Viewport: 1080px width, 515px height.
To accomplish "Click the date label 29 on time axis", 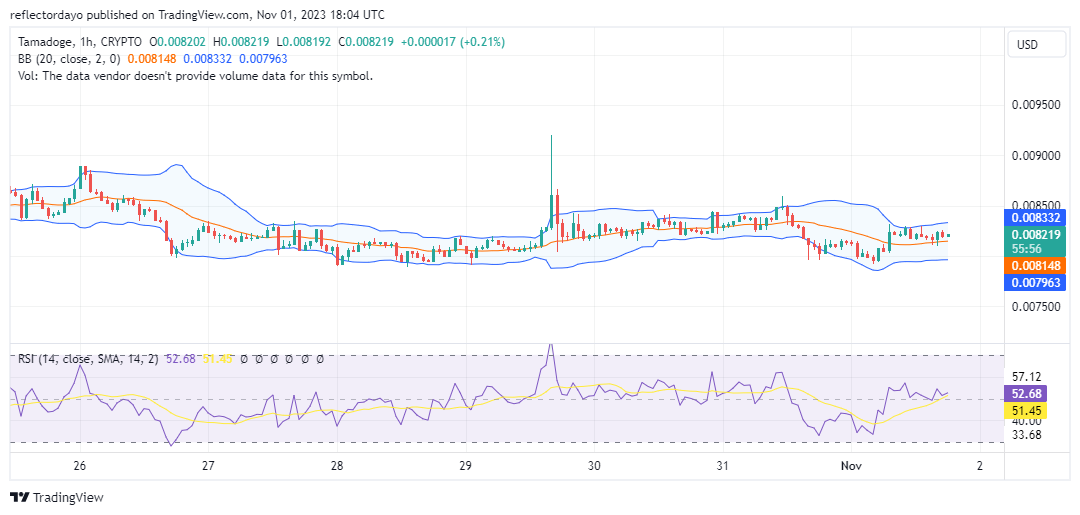I will pos(466,465).
